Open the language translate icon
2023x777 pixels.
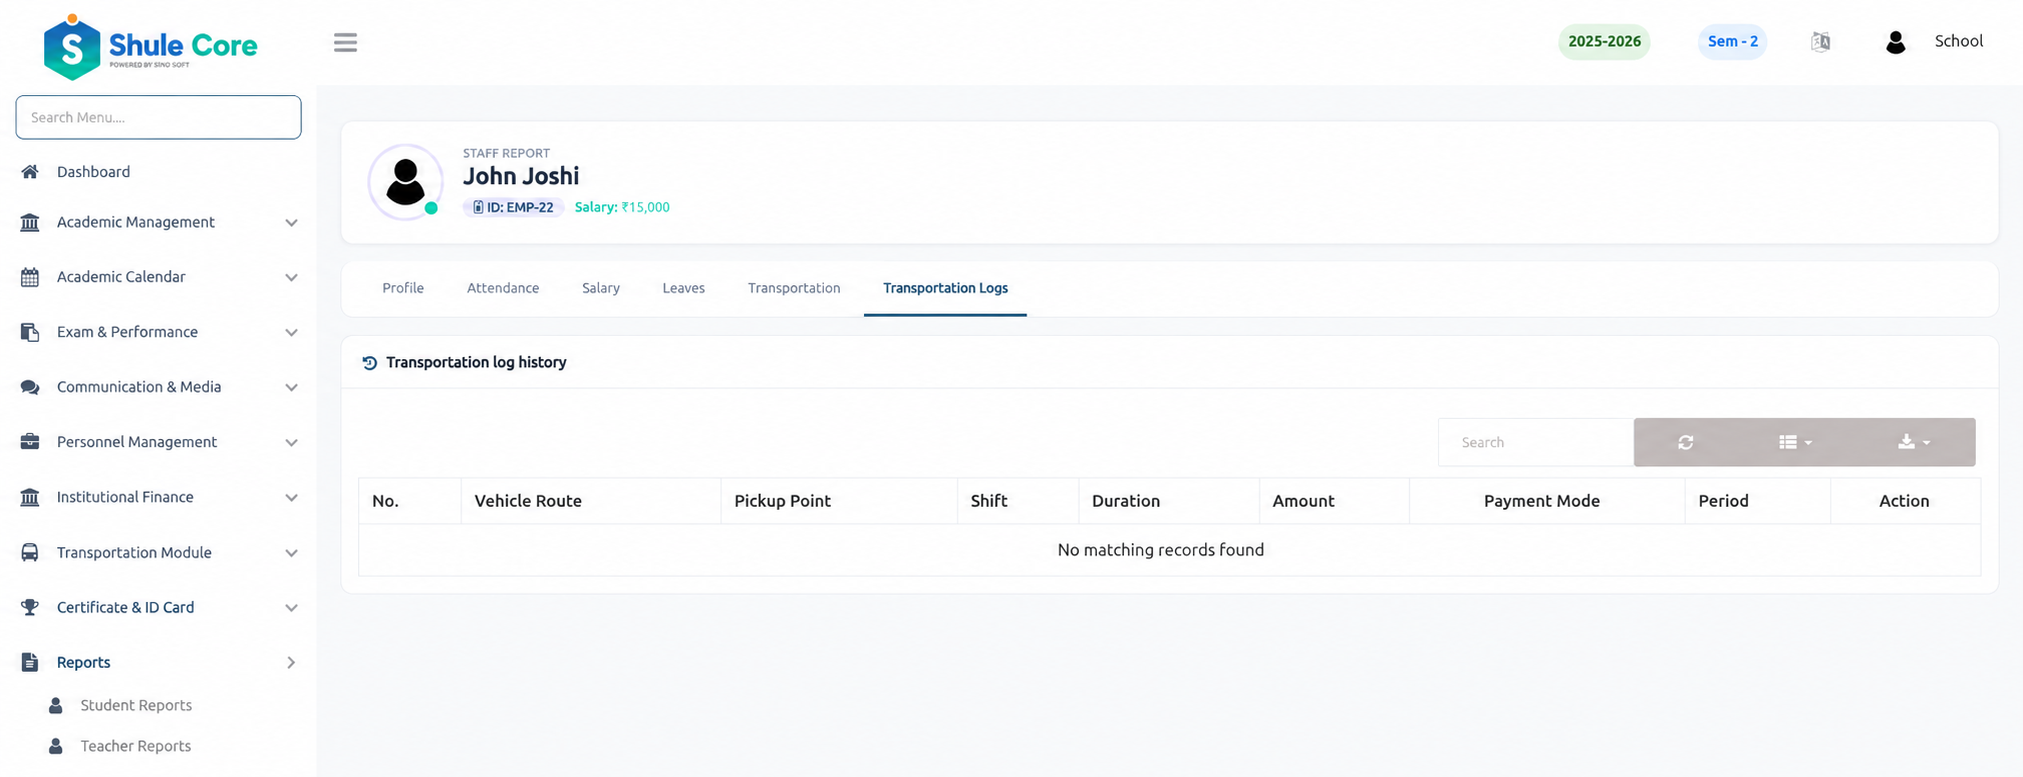tap(1821, 42)
